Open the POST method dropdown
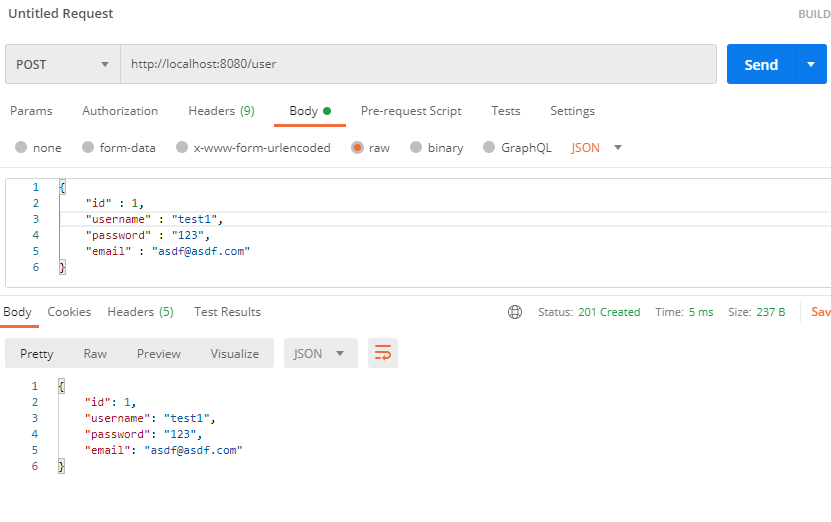Image resolution: width=831 pixels, height=522 pixels. coord(63,64)
